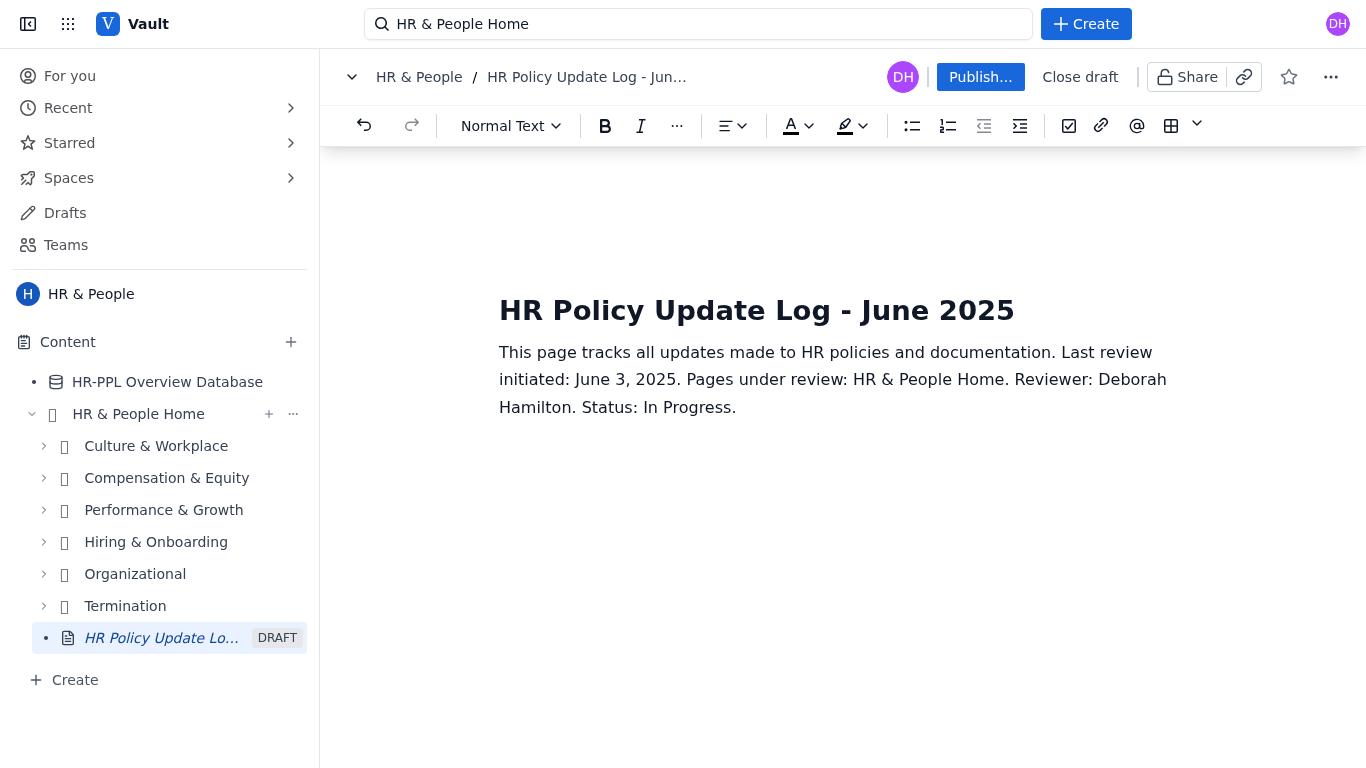Viewport: 1366px width, 768px height.
Task: Star this page
Action: (1289, 77)
